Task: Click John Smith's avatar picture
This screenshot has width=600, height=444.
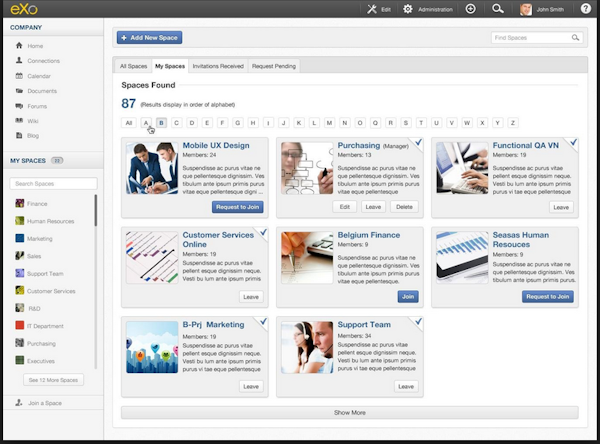Action: coord(526,9)
